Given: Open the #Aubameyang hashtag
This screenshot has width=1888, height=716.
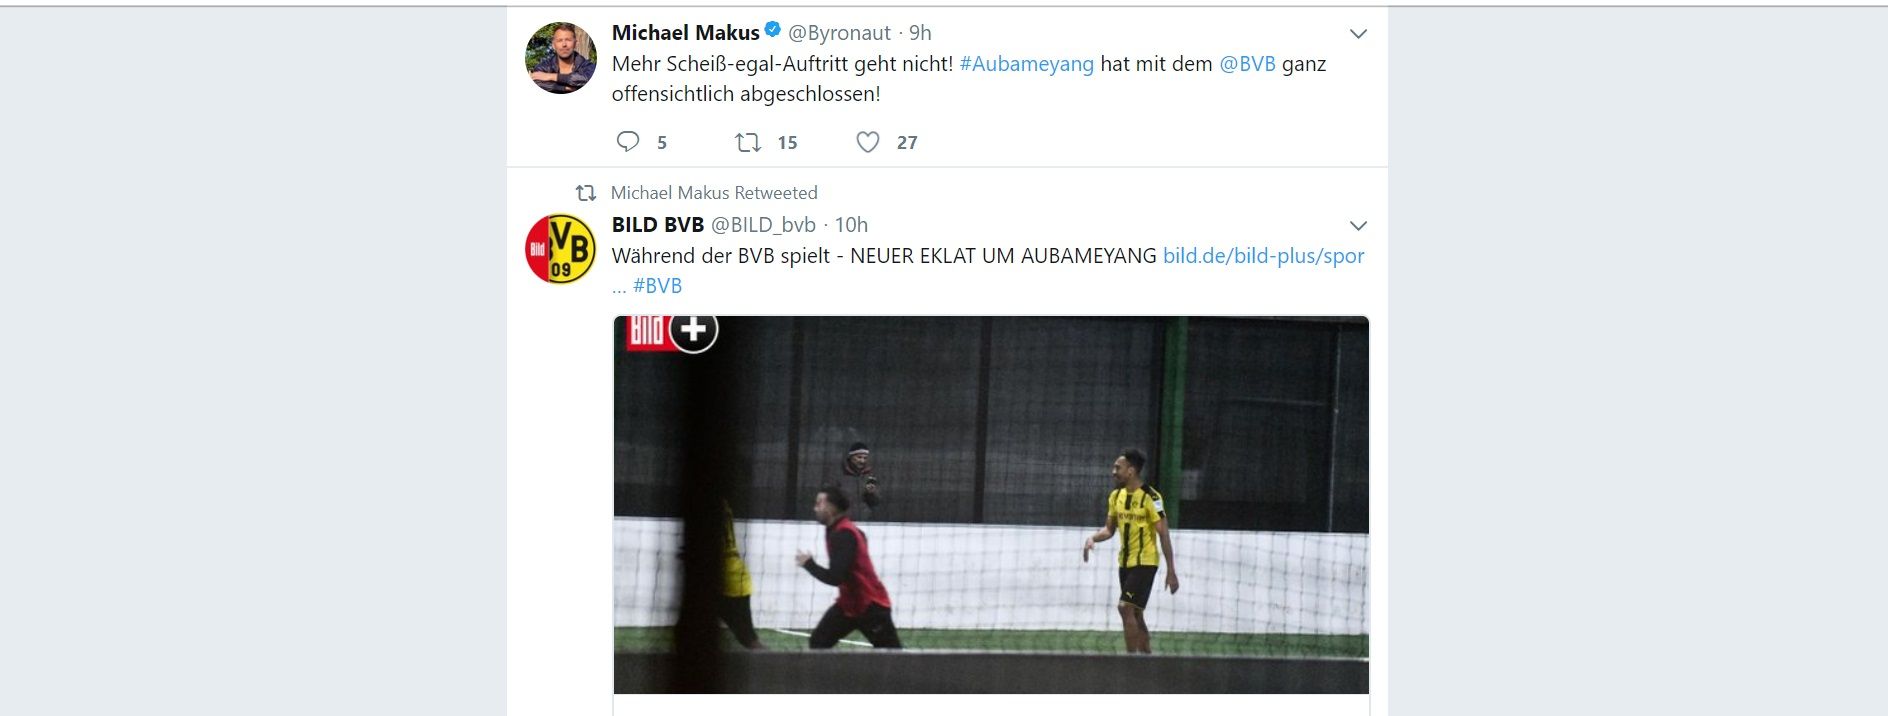Looking at the screenshot, I should click(1026, 64).
